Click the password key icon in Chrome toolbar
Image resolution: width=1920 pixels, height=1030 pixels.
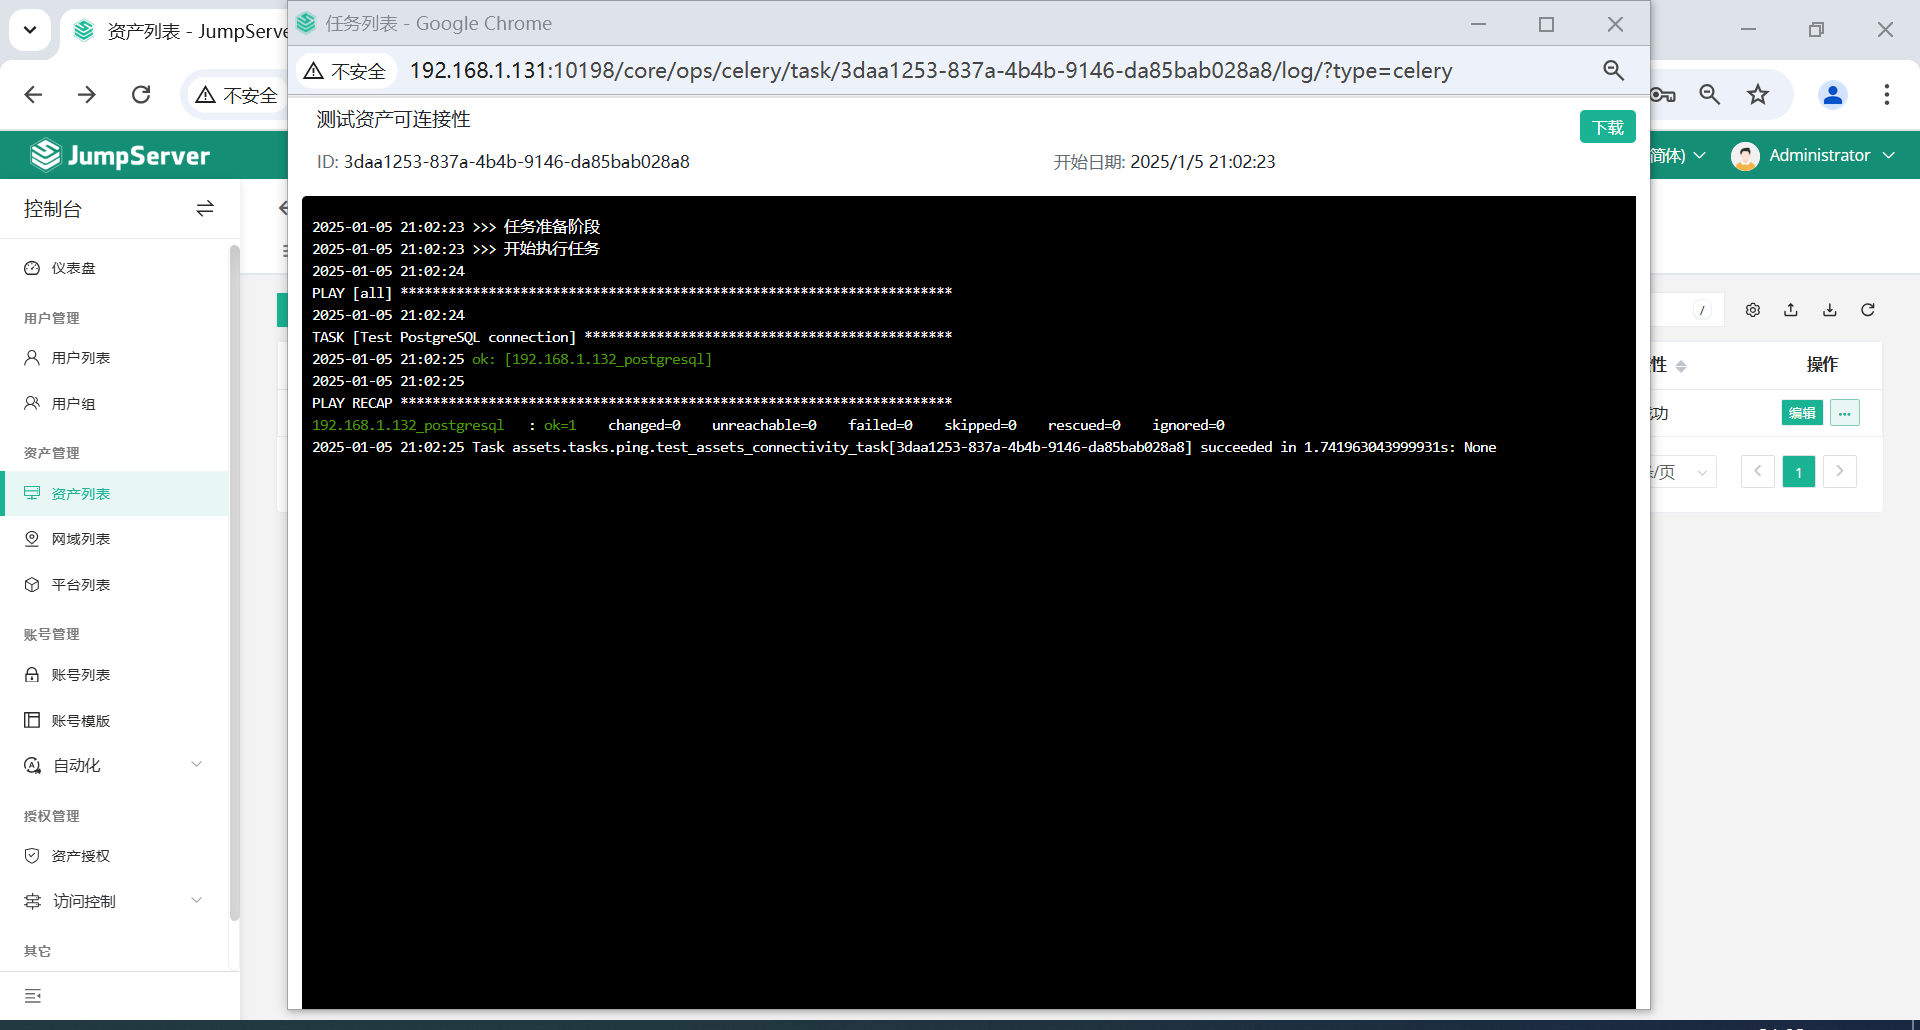pos(1663,94)
